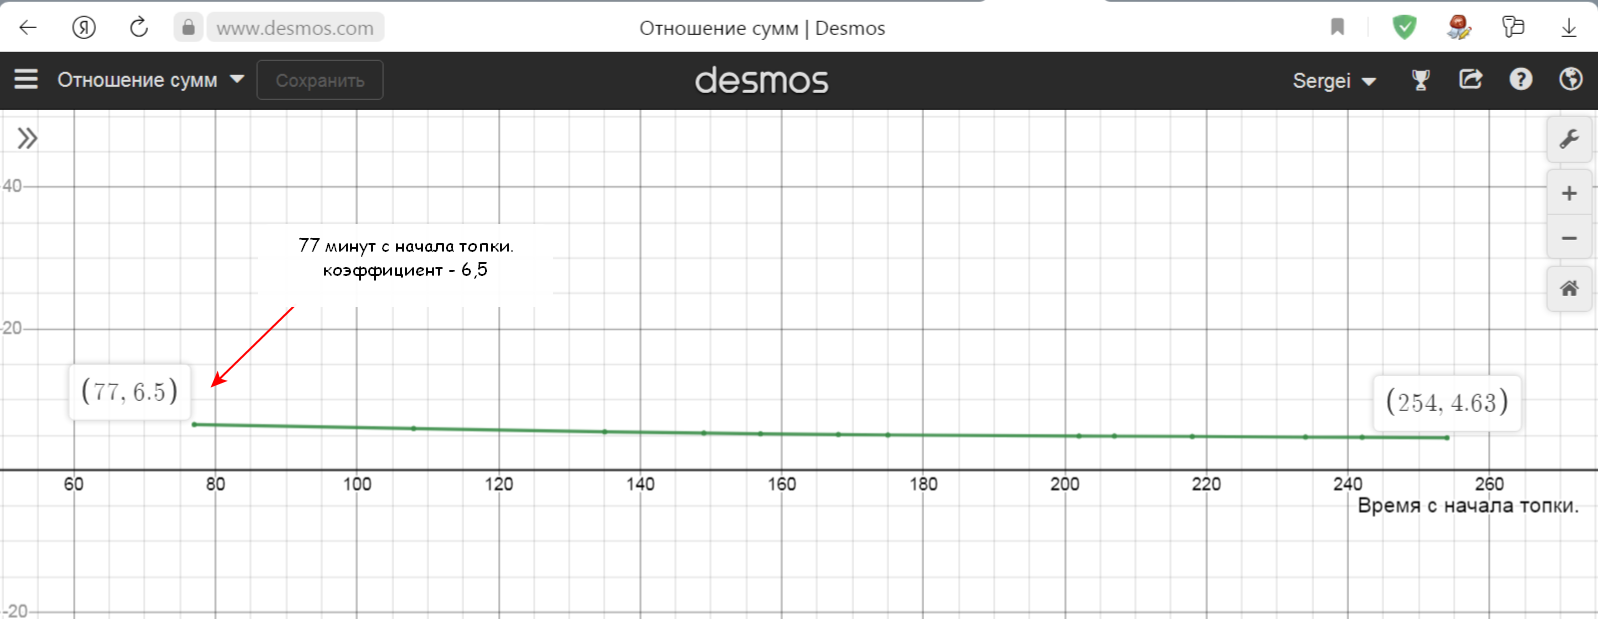
Task: Open the graph settings wrench
Action: click(x=1569, y=139)
